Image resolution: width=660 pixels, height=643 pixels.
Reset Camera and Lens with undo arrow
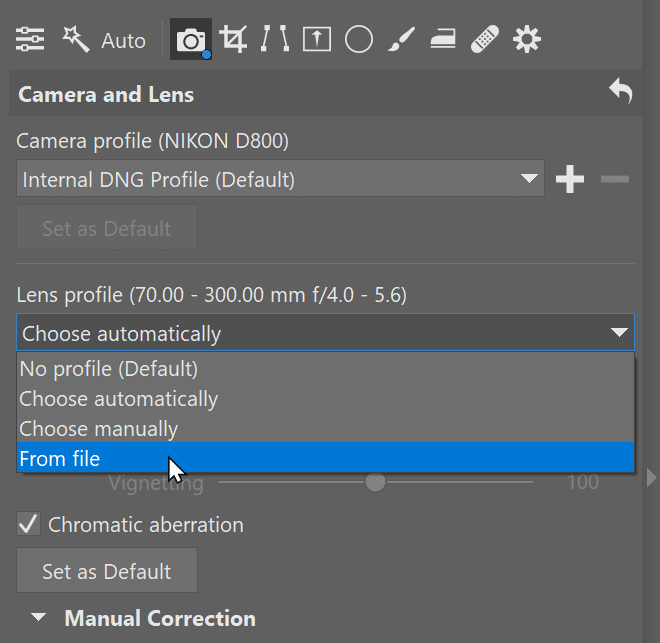pos(620,90)
